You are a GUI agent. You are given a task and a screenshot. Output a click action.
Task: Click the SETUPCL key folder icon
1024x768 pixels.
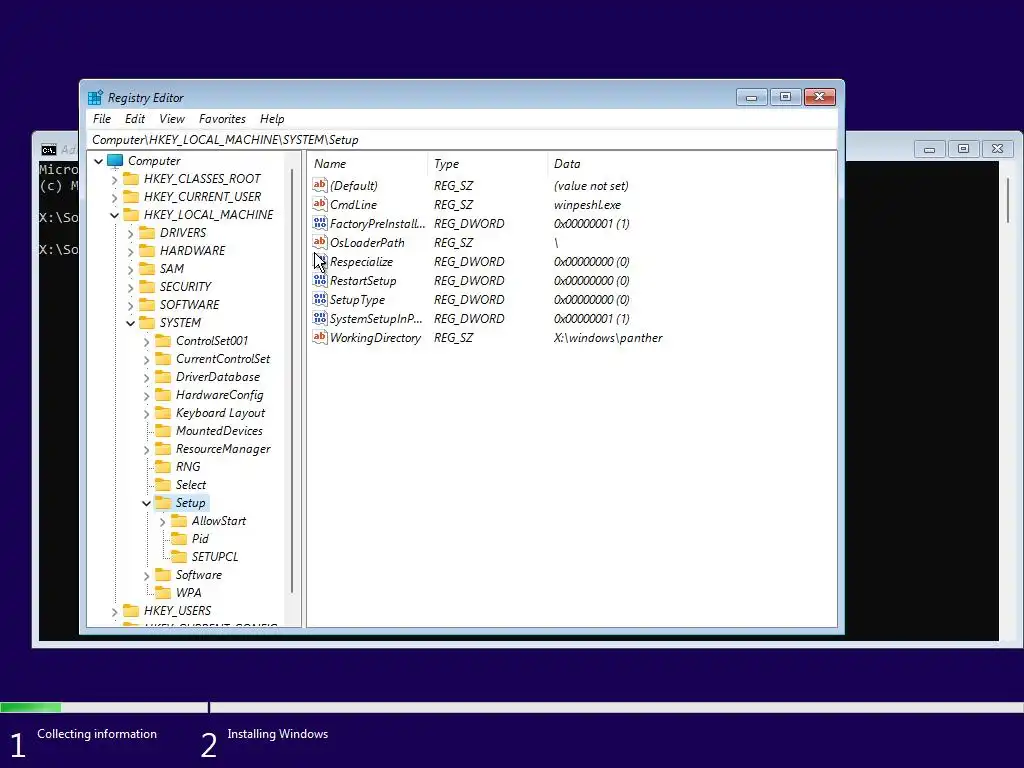179,557
